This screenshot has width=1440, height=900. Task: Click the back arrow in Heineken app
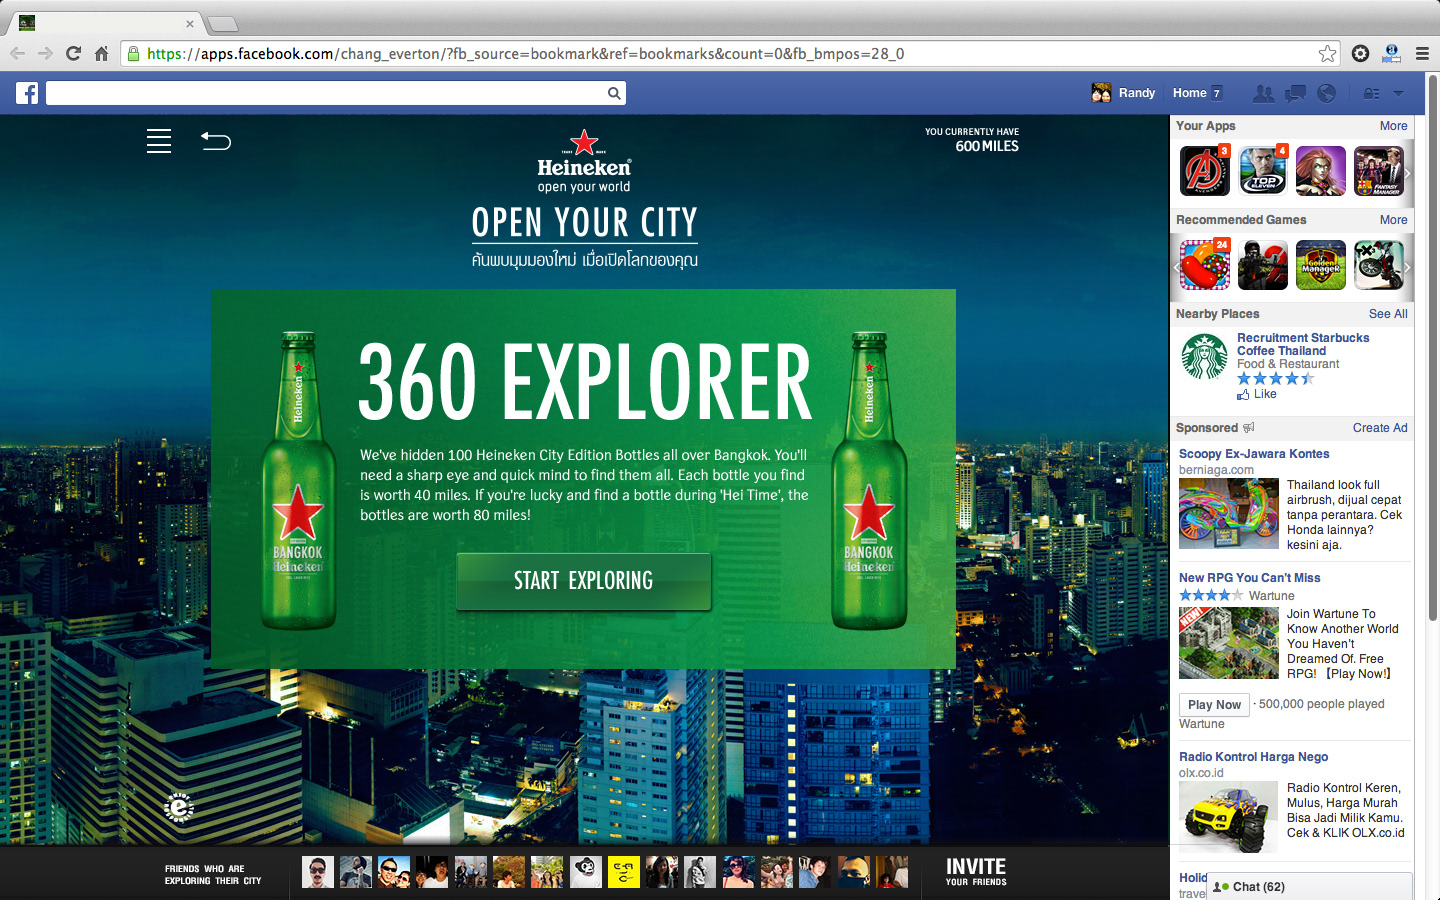pos(216,141)
